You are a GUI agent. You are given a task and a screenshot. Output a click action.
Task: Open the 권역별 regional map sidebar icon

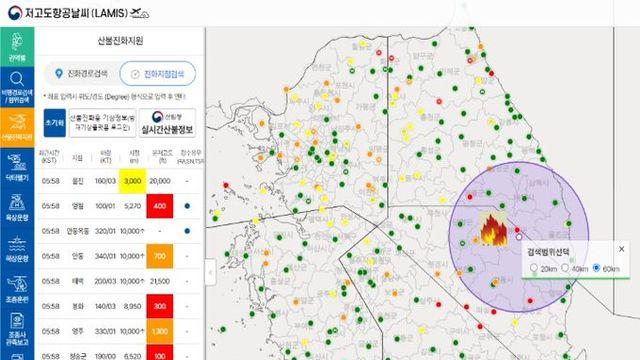click(x=17, y=47)
